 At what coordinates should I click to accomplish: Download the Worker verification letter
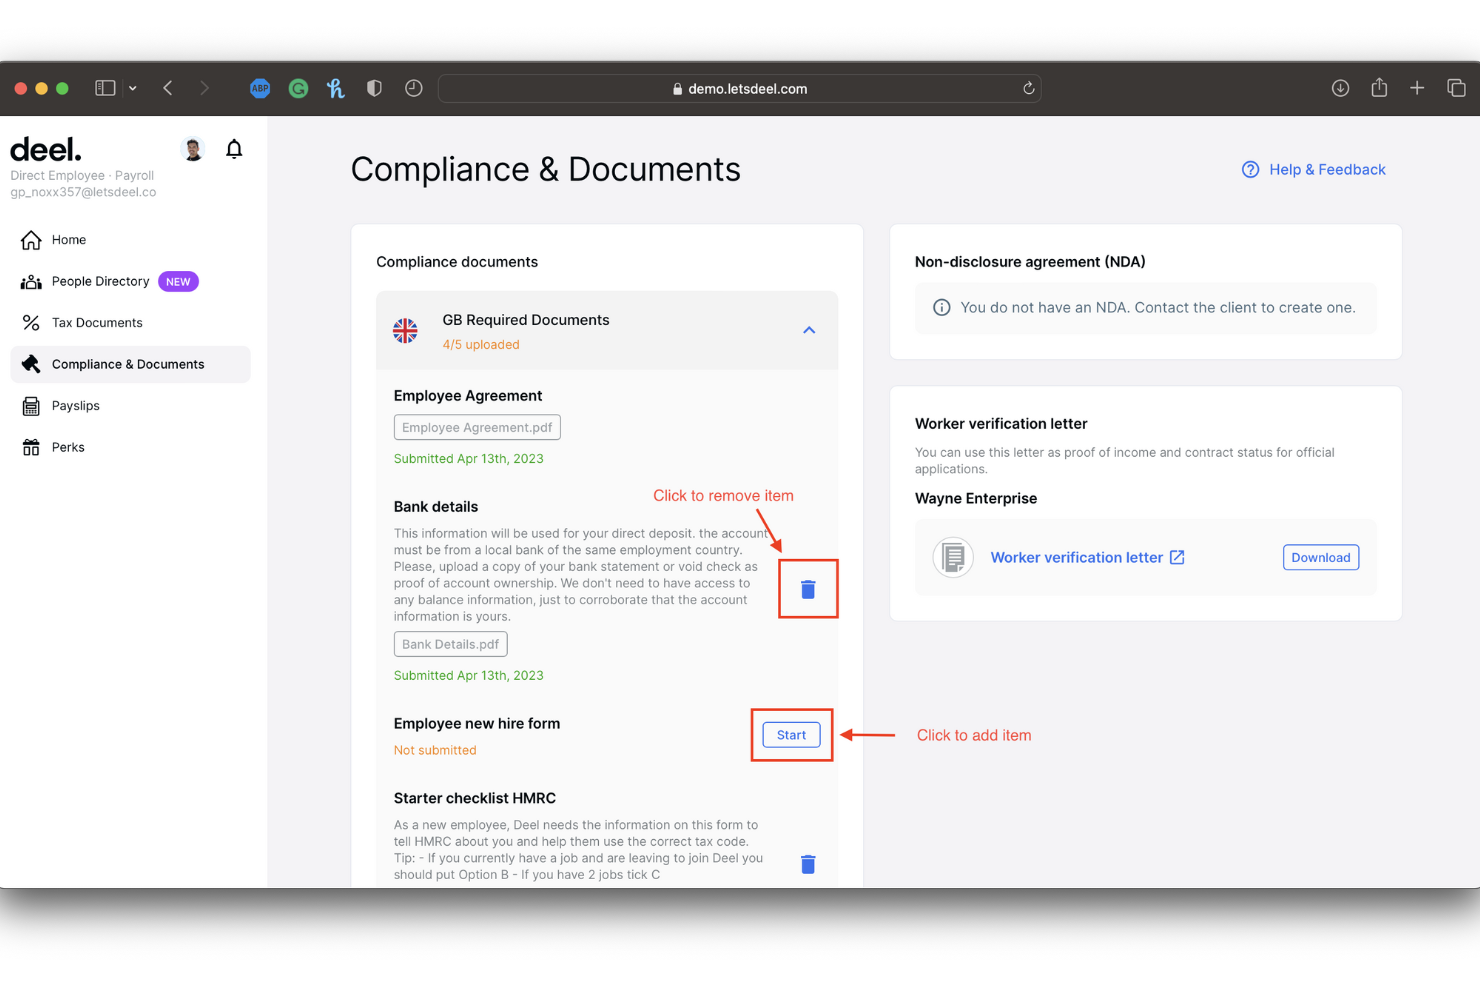point(1321,557)
